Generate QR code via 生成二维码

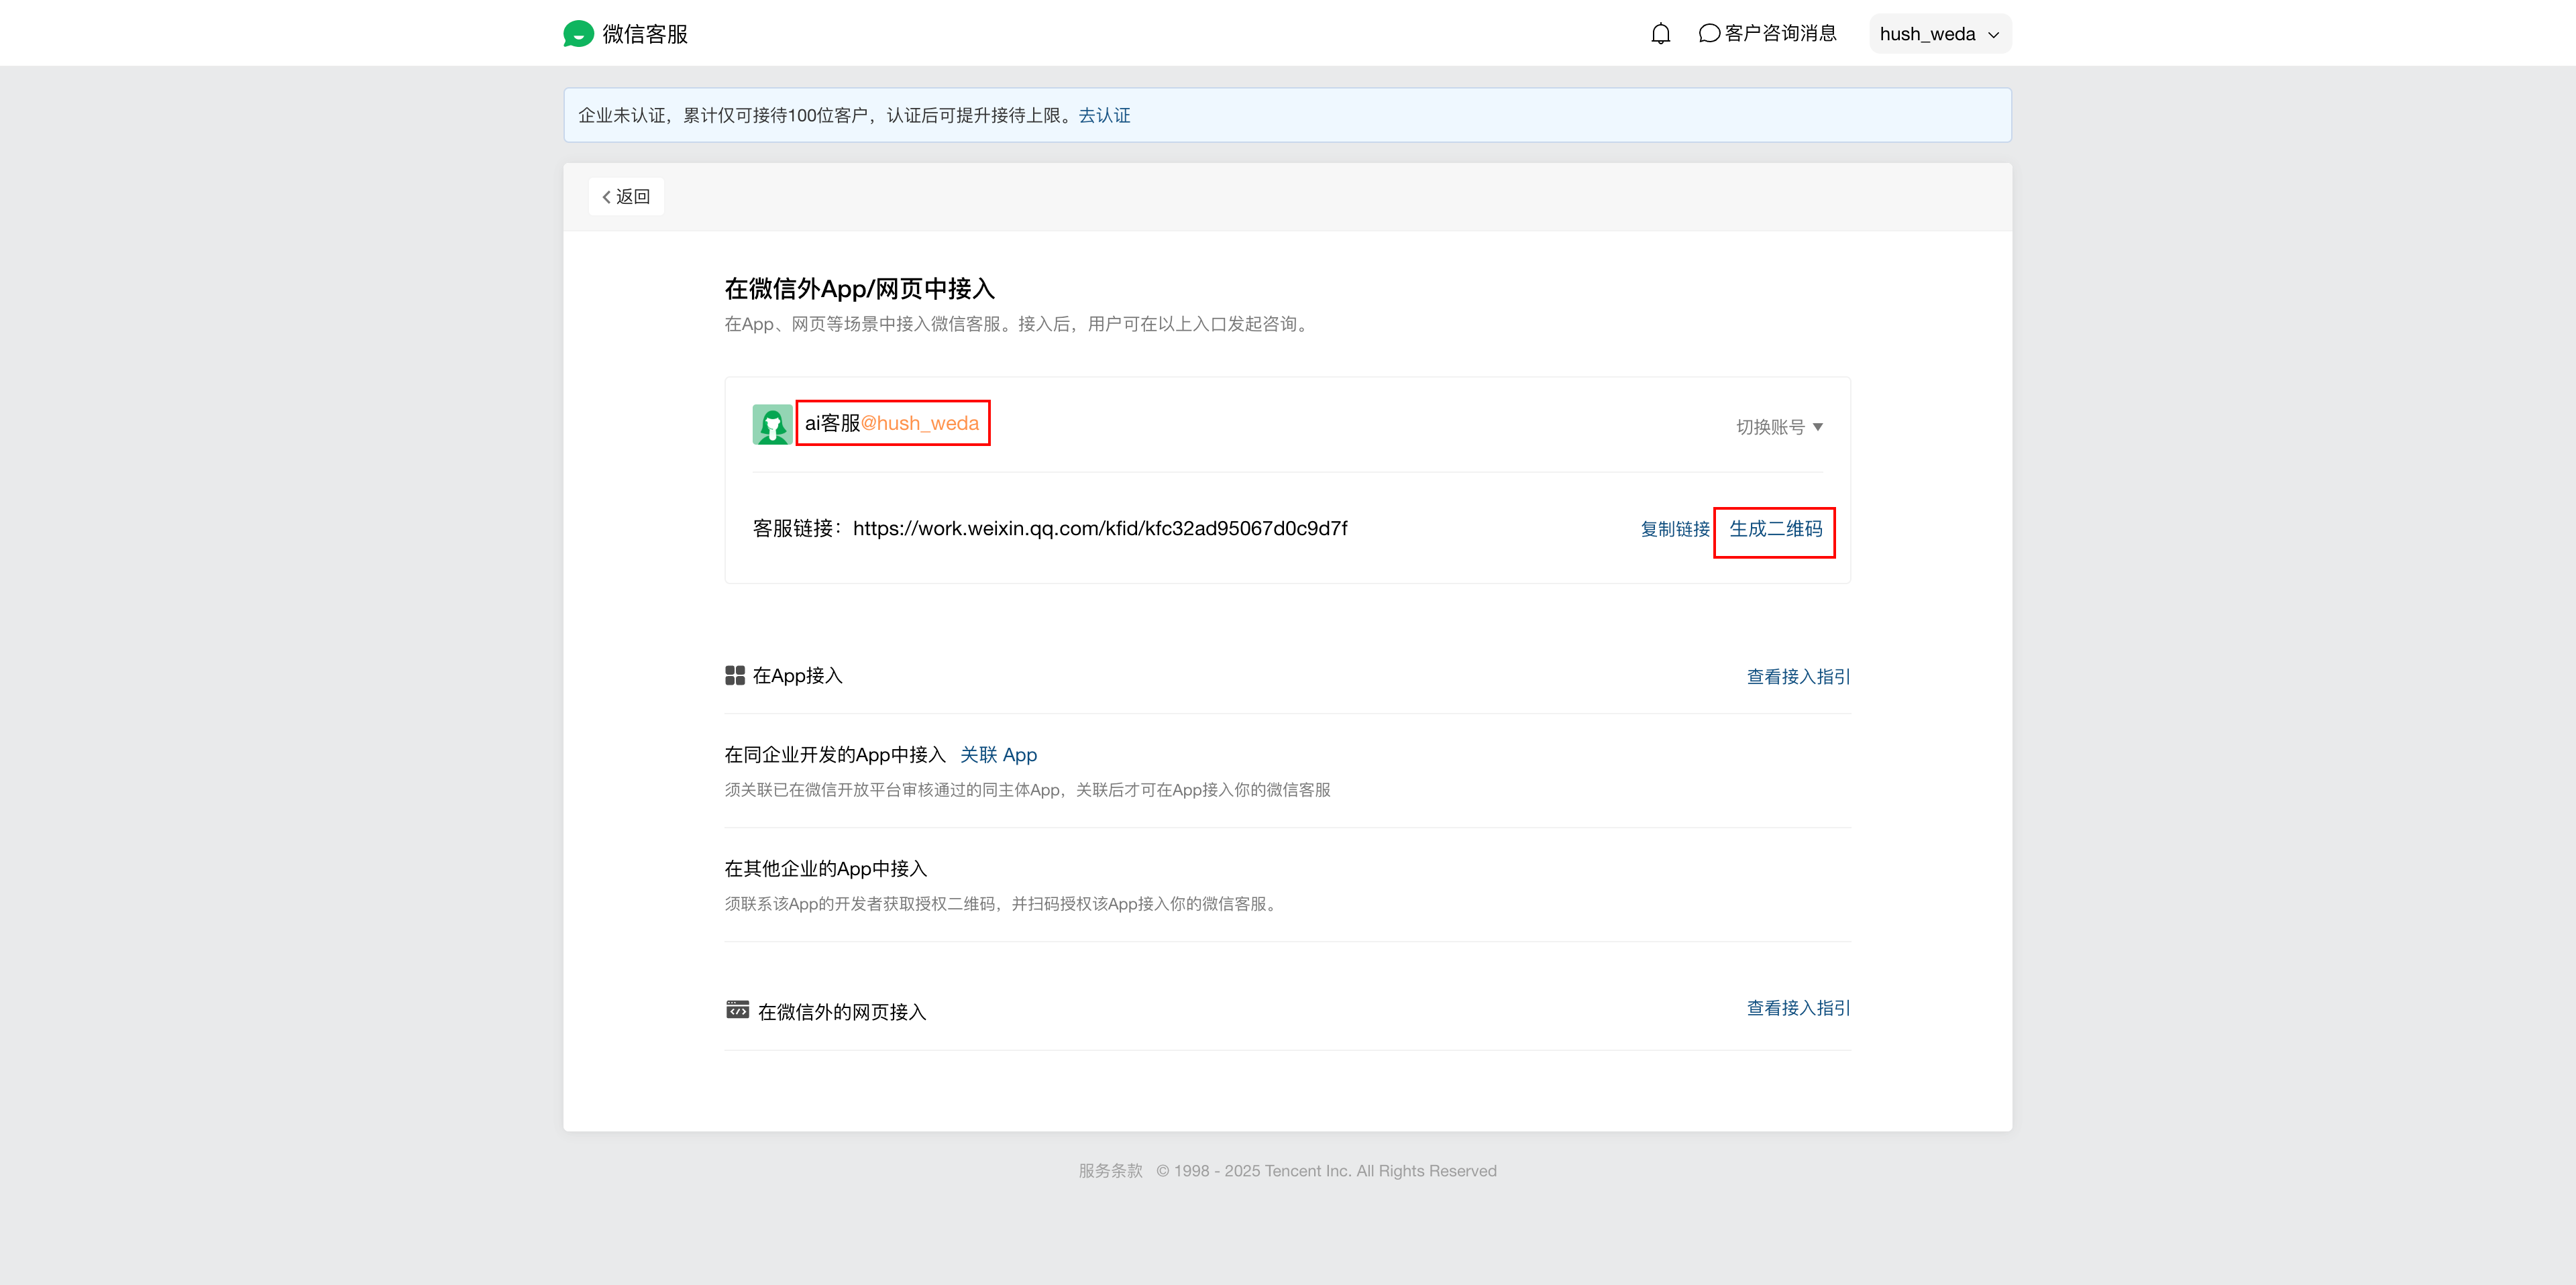pyautogui.click(x=1775, y=529)
